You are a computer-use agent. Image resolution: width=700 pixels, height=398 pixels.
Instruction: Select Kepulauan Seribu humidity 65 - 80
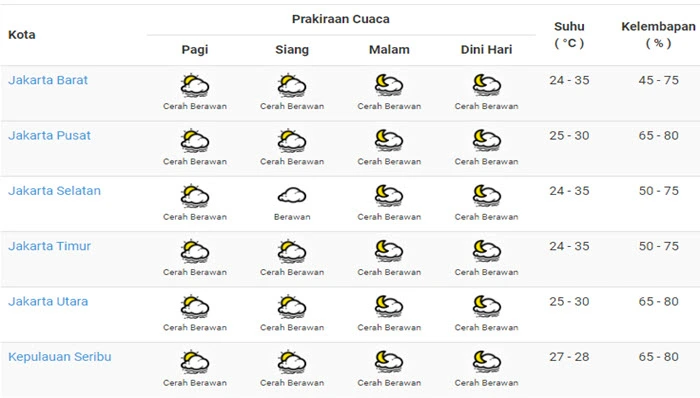point(658,357)
